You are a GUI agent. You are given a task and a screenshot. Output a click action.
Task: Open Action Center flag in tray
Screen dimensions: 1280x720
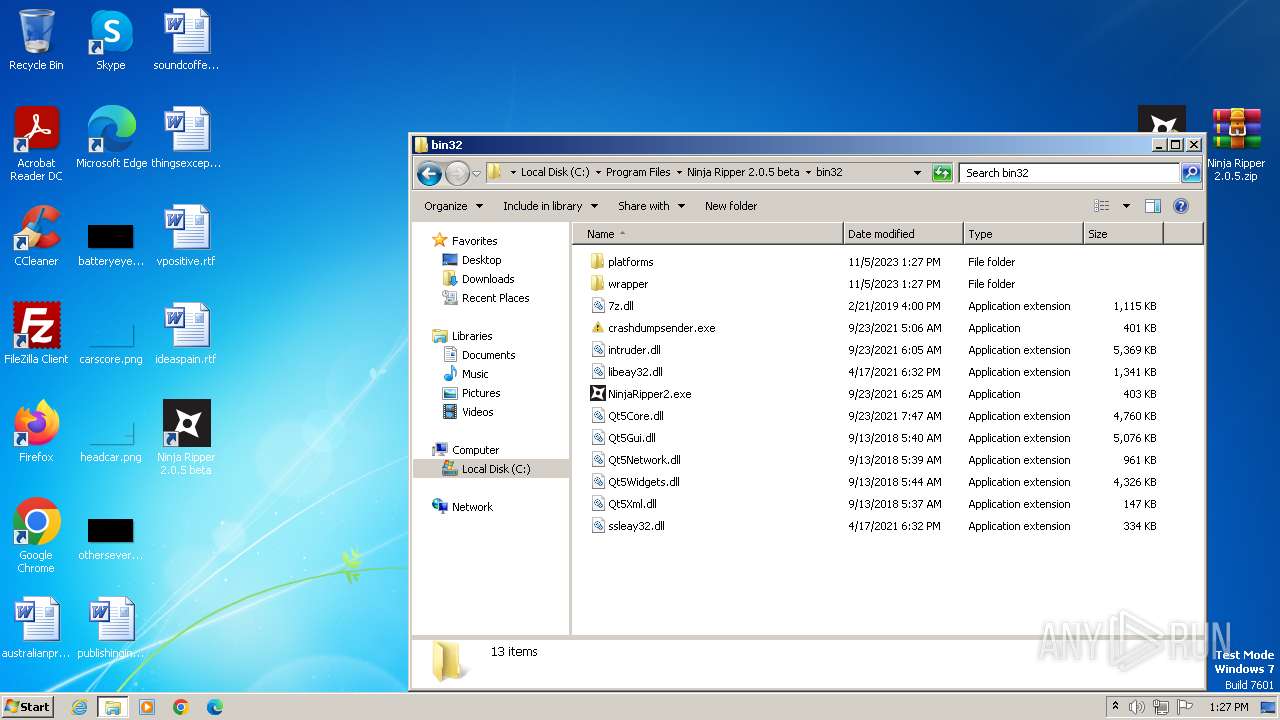pos(1185,707)
